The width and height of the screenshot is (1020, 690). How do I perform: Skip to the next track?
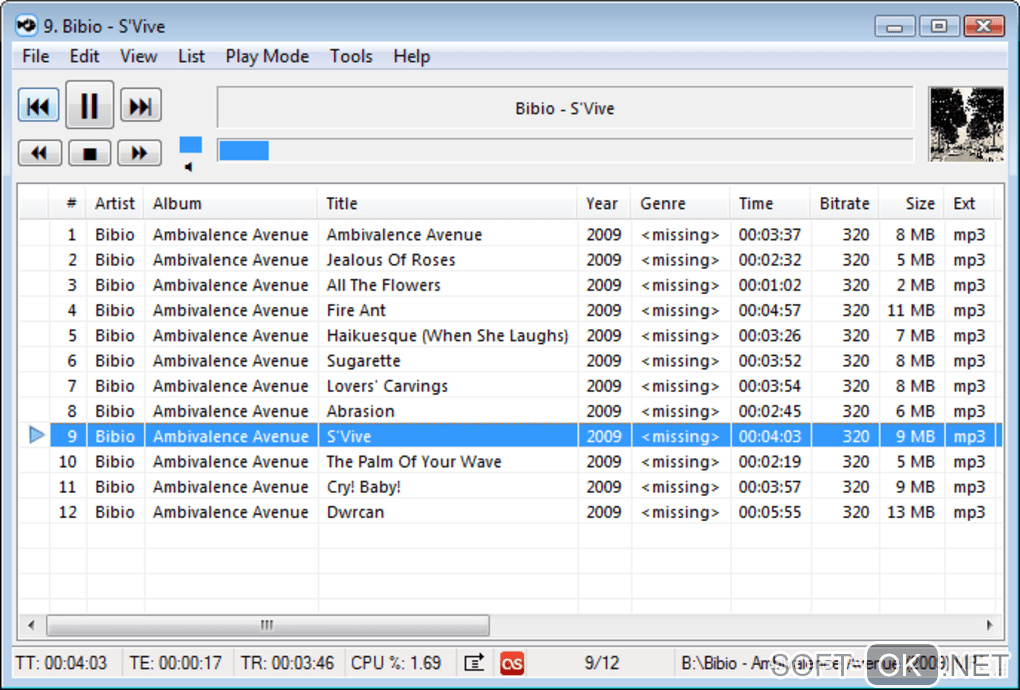tap(141, 105)
